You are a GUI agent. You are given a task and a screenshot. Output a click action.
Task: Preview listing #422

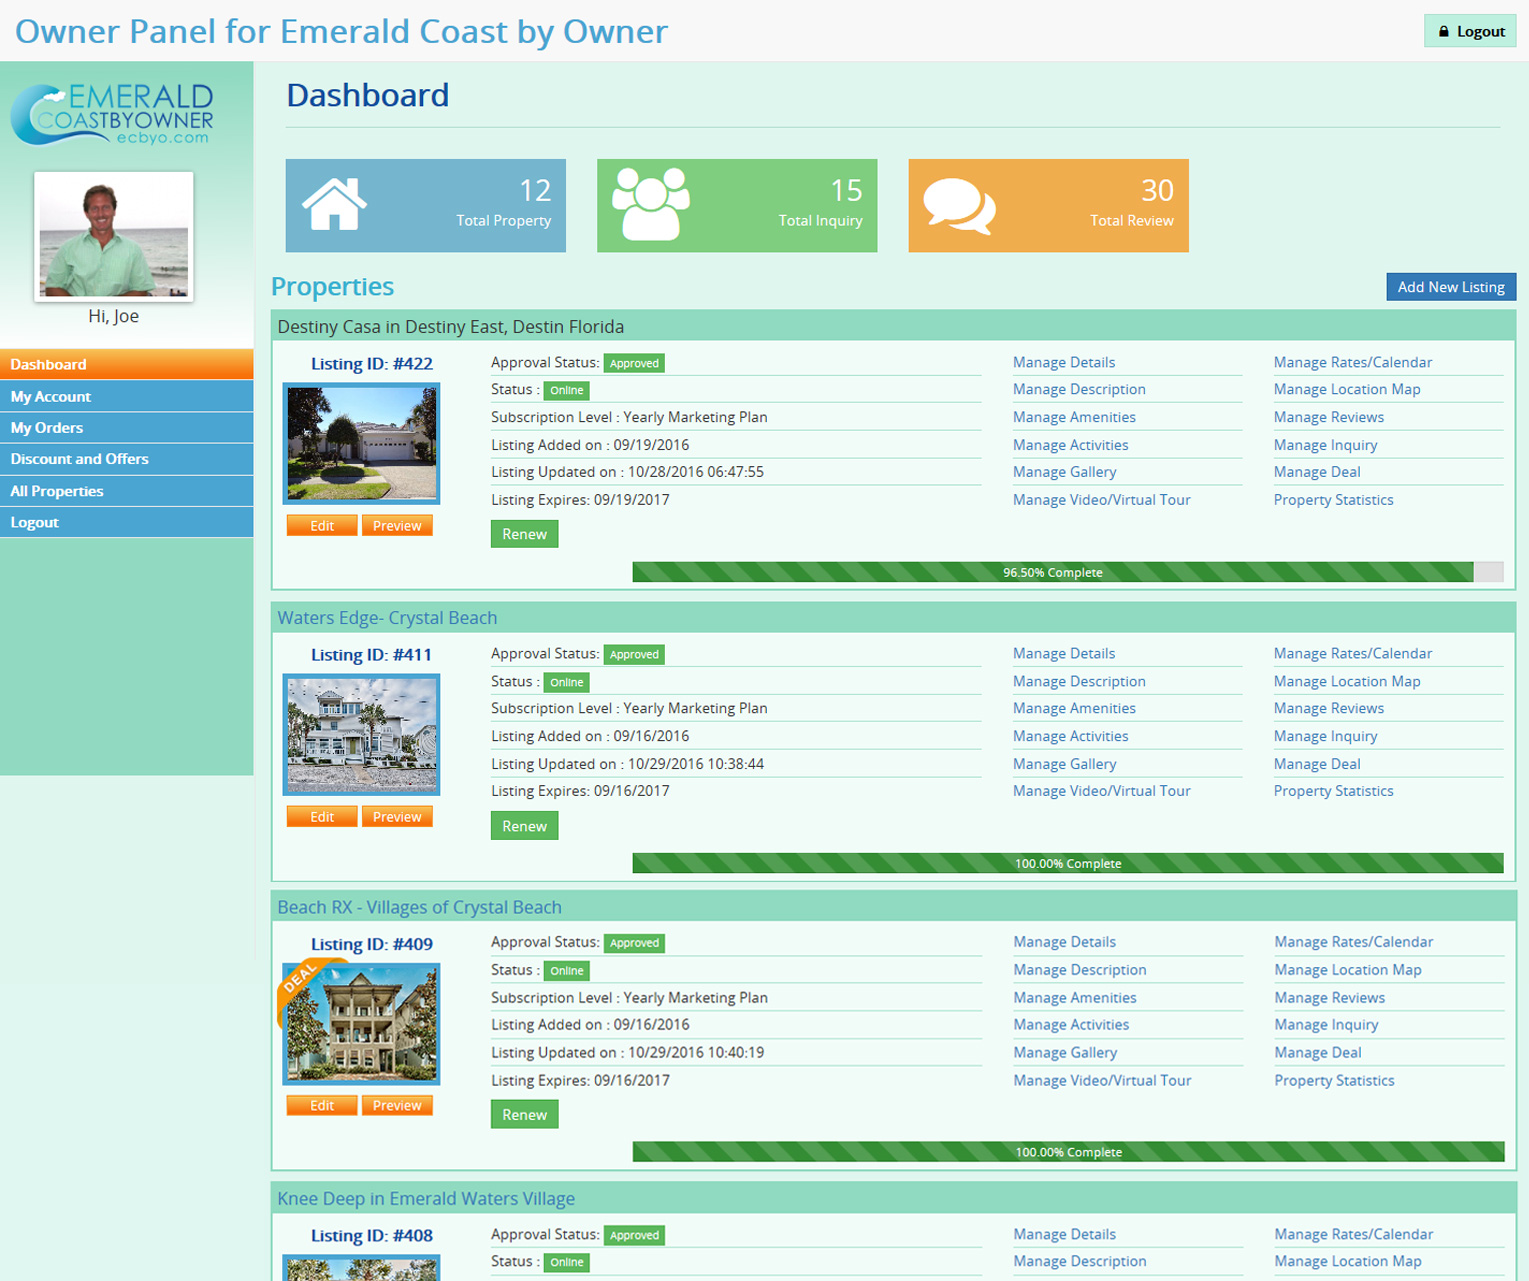397,526
